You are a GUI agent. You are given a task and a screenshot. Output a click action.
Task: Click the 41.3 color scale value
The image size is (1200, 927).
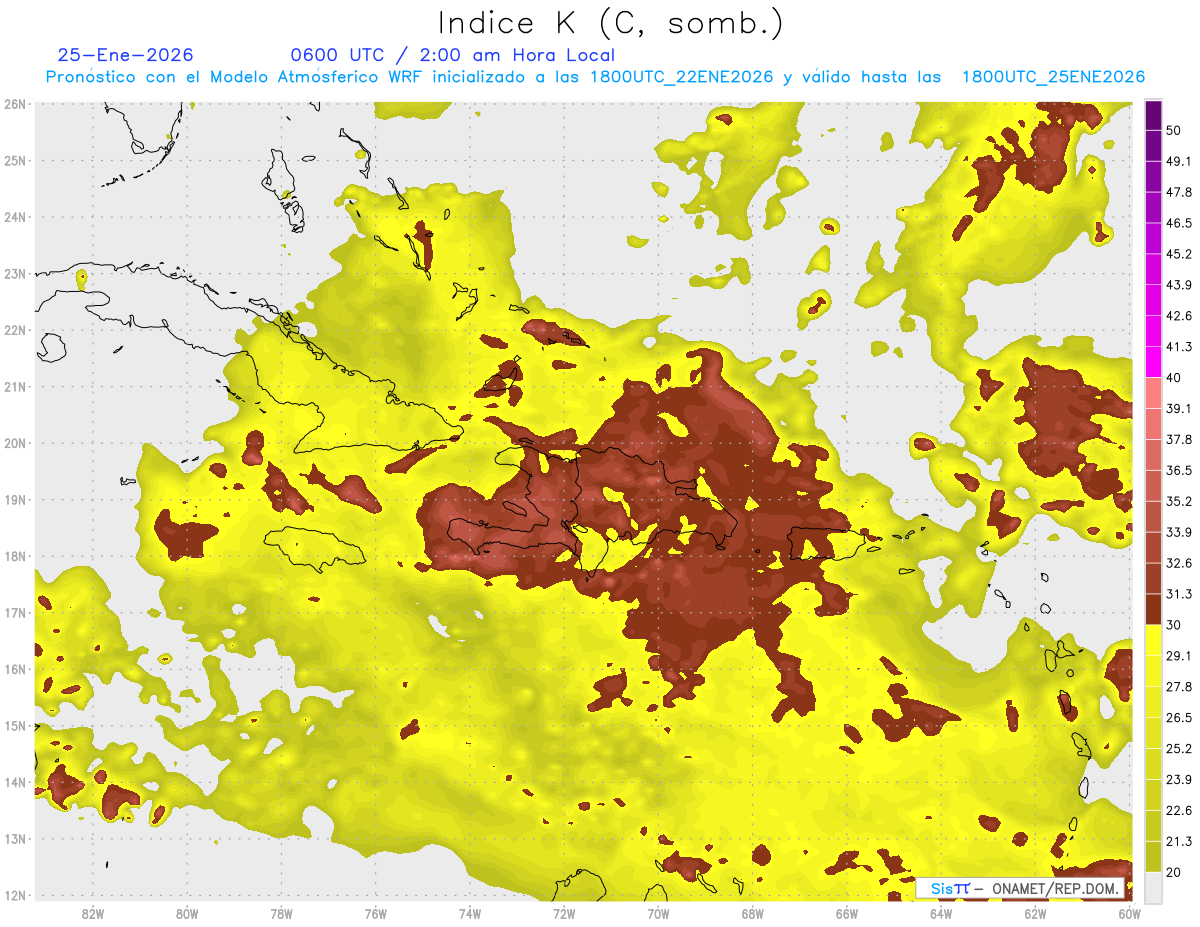pyautogui.click(x=1178, y=347)
